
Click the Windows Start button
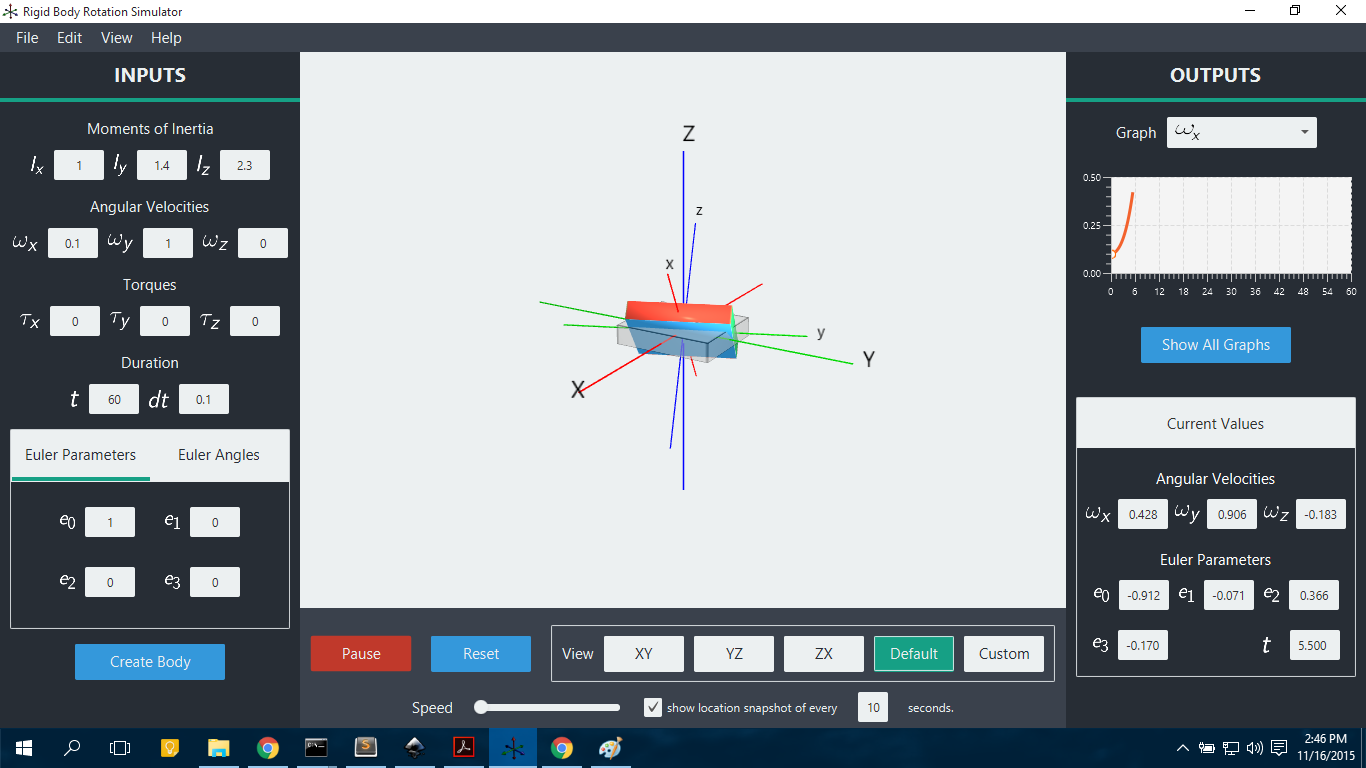coord(24,747)
